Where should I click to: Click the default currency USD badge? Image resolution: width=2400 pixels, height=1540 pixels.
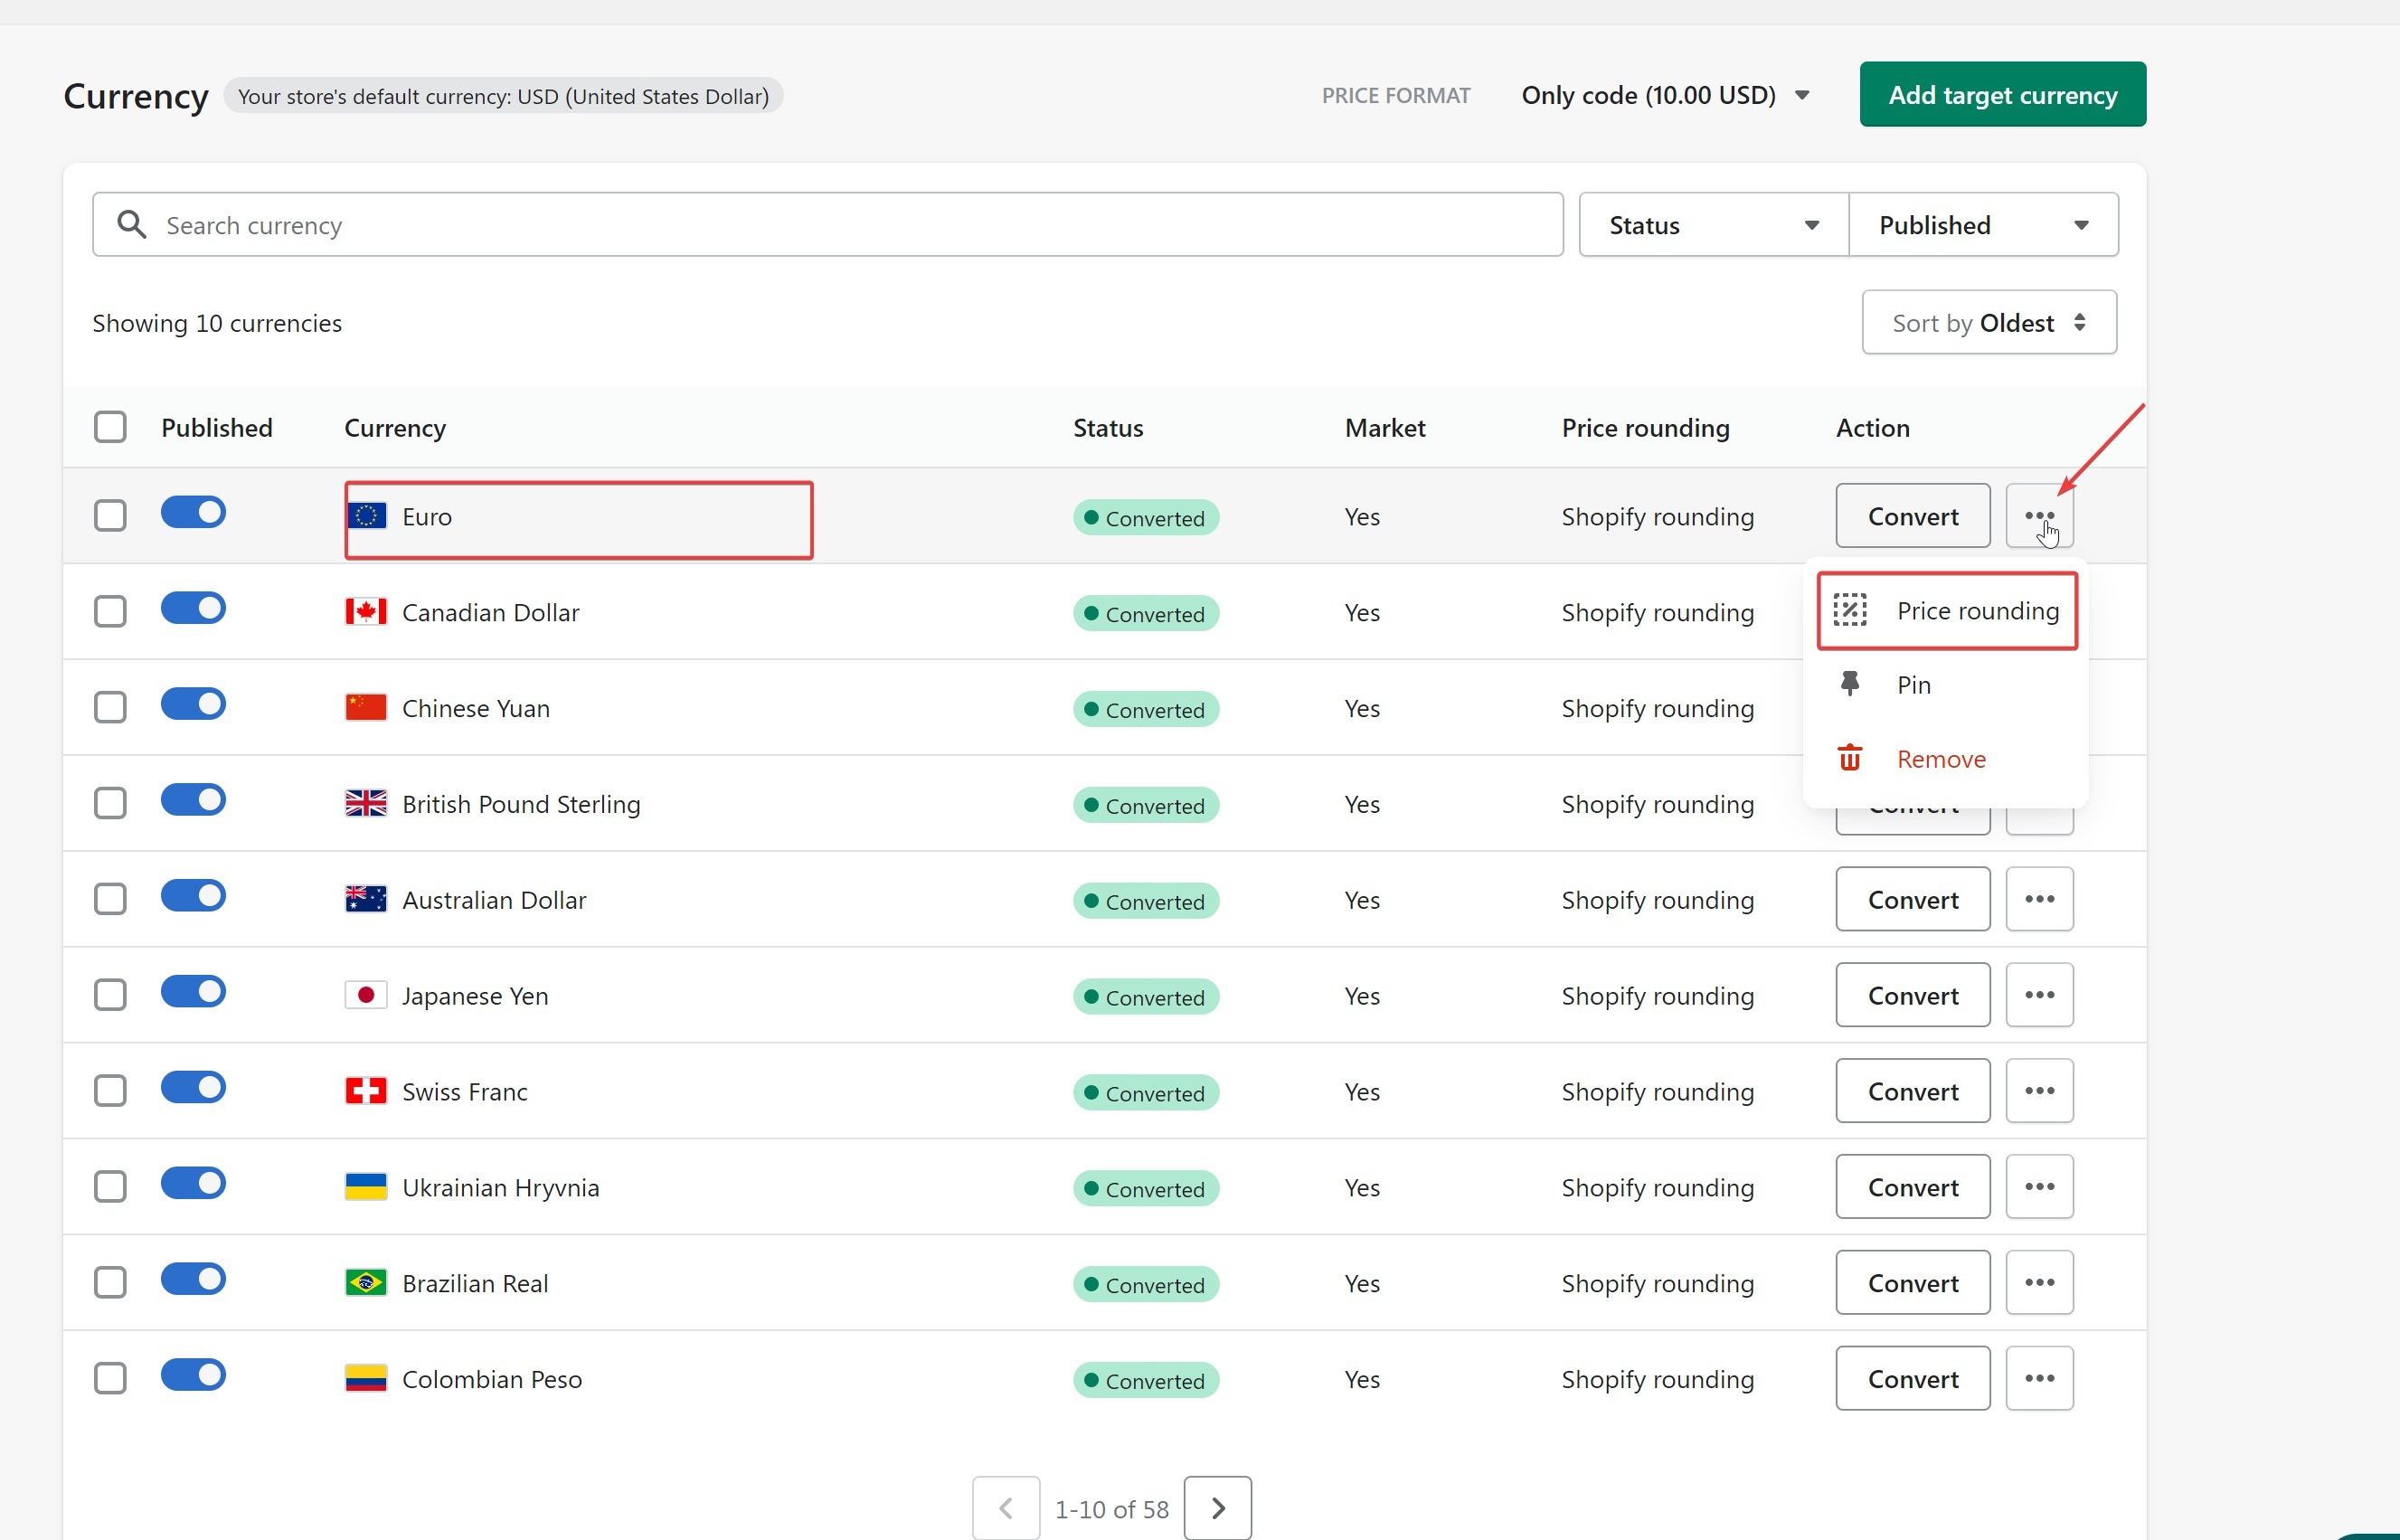(503, 96)
